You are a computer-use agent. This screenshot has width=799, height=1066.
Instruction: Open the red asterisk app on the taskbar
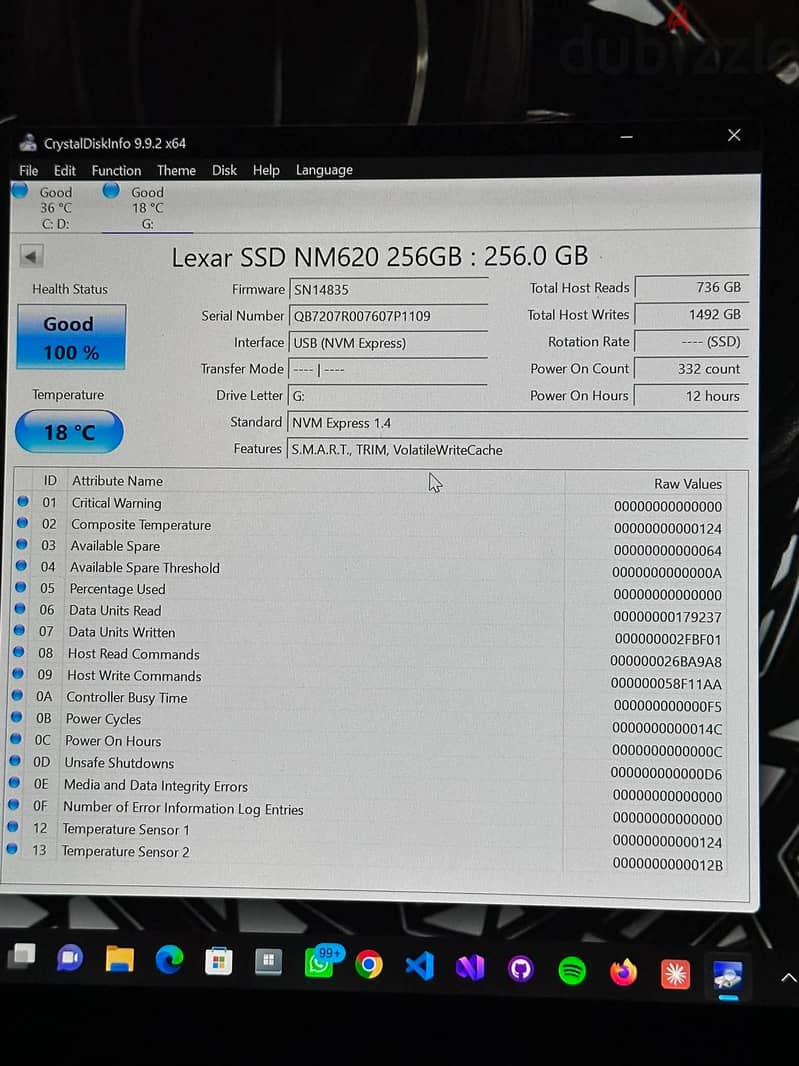point(675,974)
